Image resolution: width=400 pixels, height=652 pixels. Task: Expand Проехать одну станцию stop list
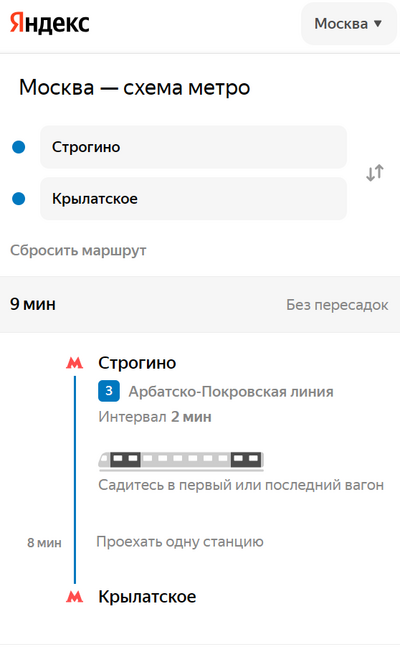tap(180, 541)
